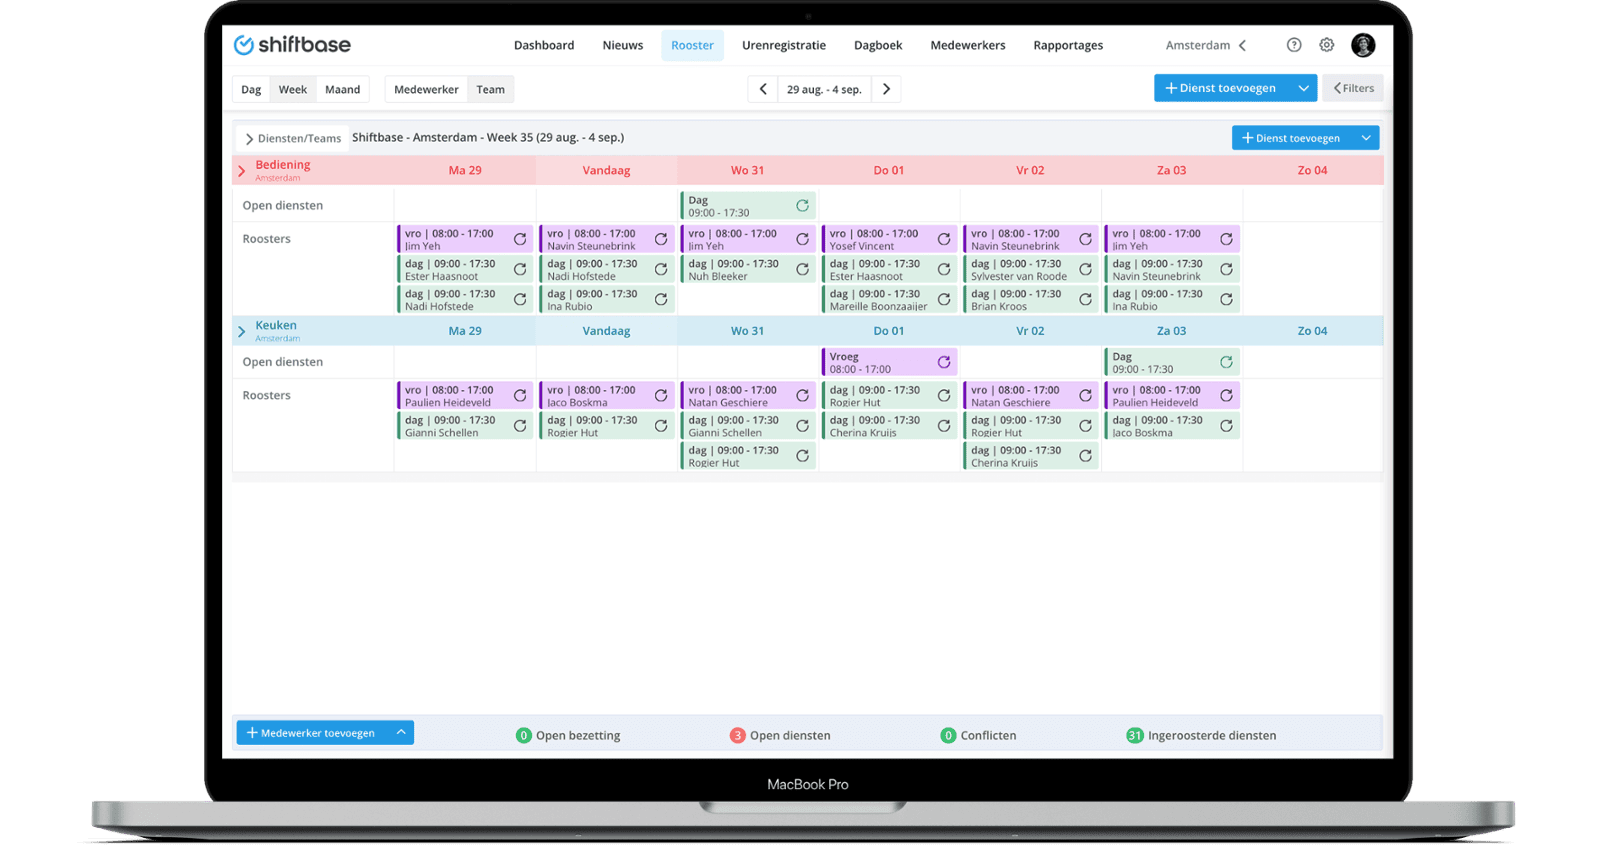Open dropdown arrow beside top Dienst toevoegen

tap(1303, 88)
